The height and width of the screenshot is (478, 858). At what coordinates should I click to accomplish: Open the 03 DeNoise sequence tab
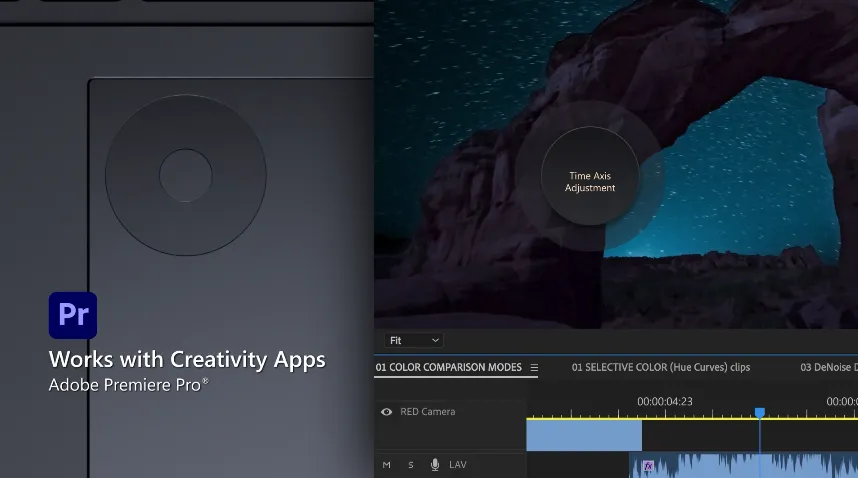[x=828, y=368]
